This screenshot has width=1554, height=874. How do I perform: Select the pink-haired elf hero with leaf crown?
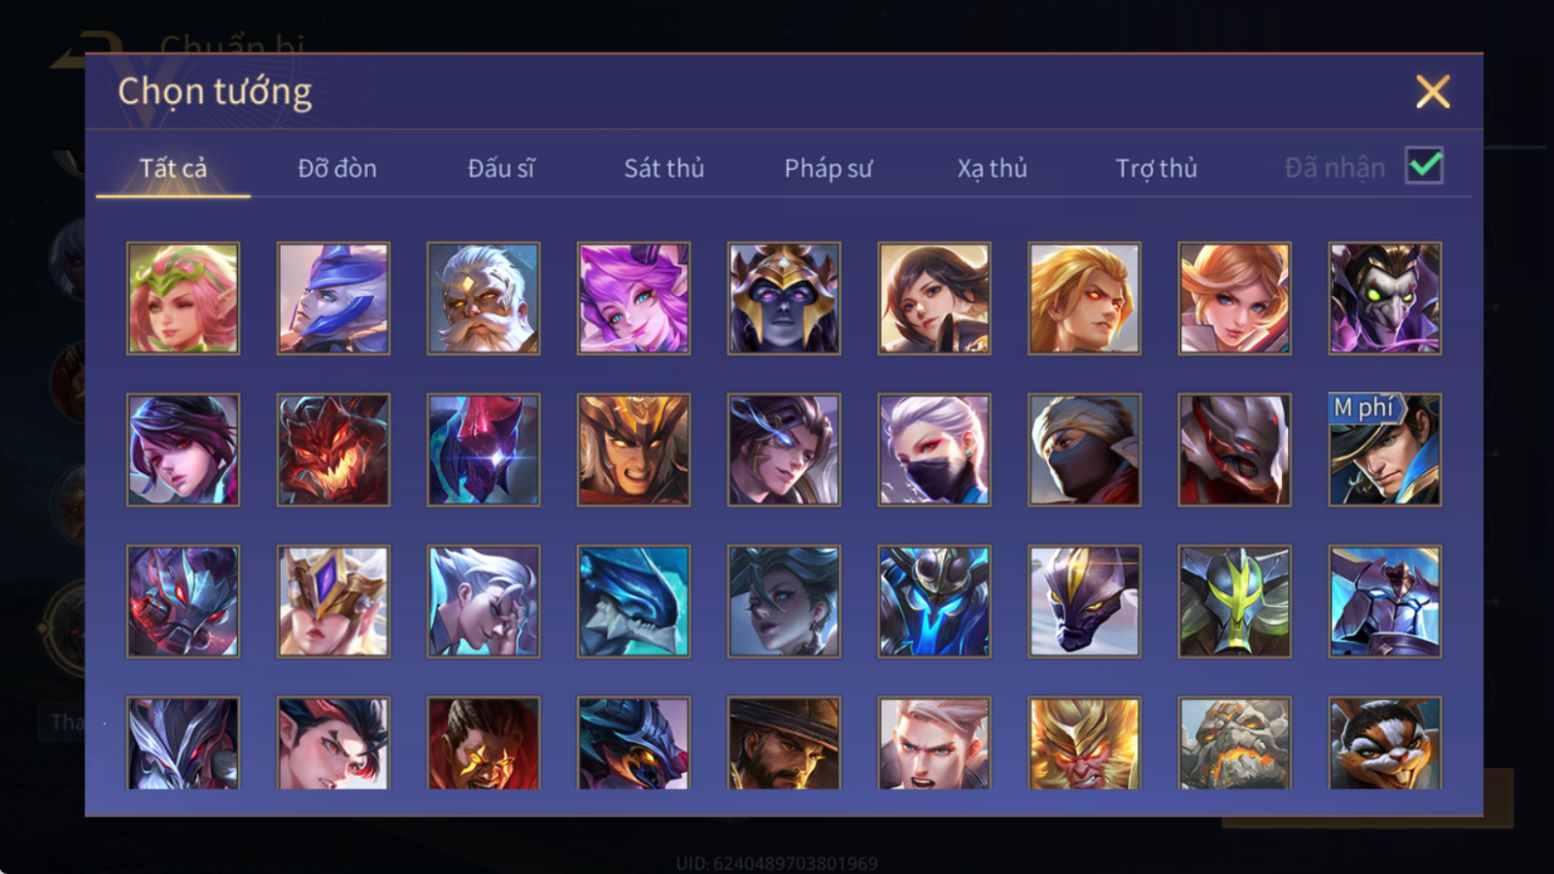click(183, 298)
